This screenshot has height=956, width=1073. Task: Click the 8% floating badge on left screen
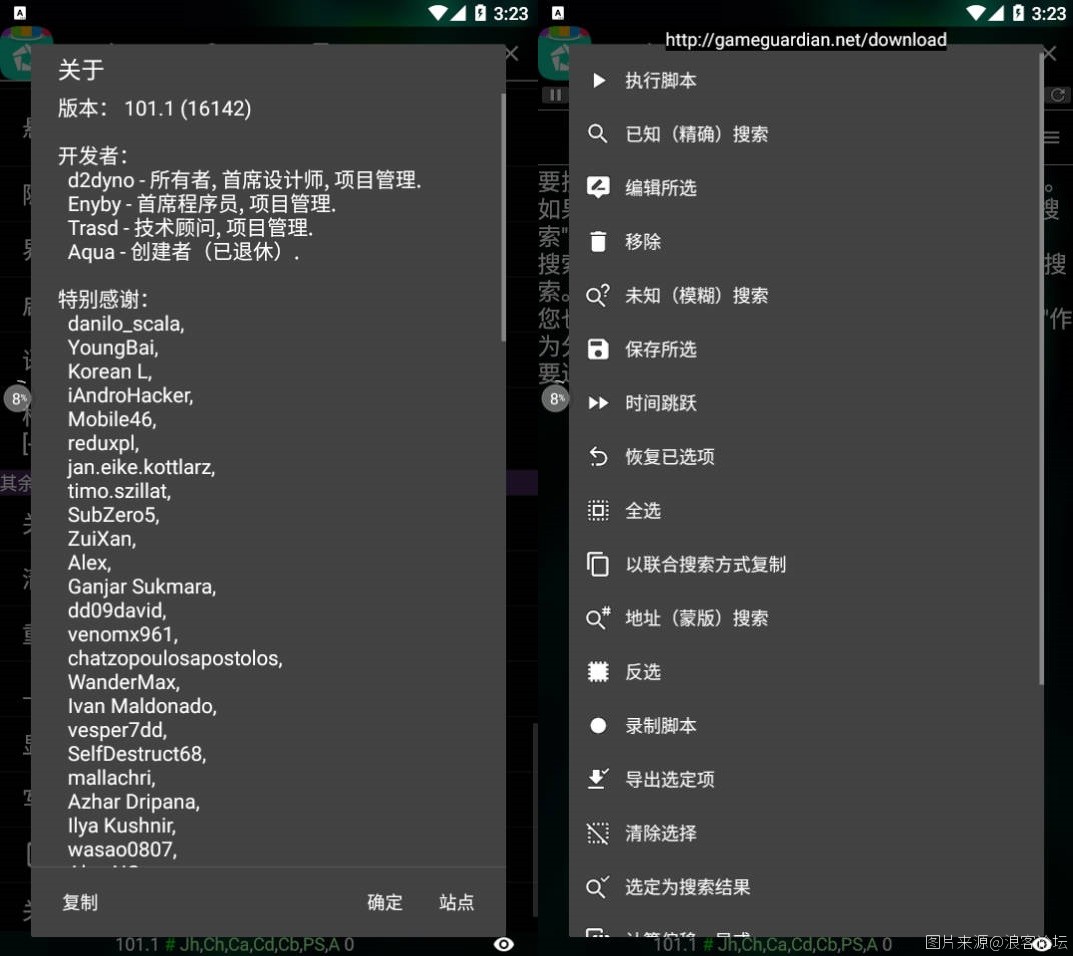[18, 398]
